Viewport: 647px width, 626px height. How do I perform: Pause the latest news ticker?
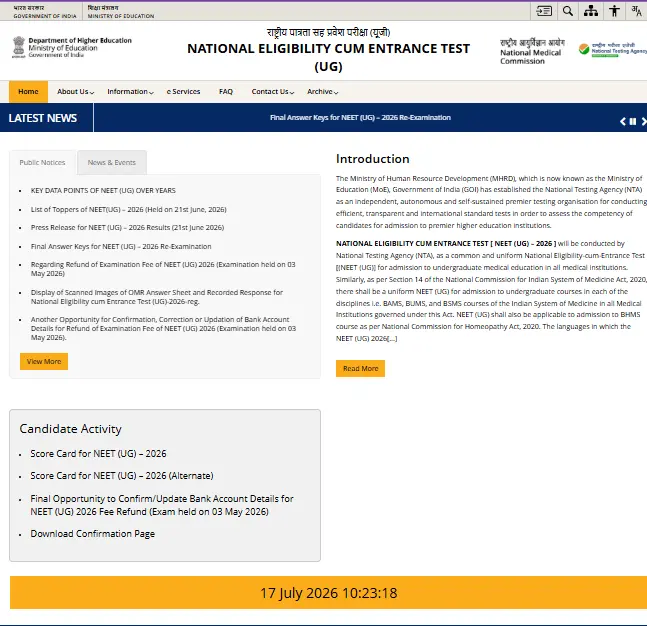[x=633, y=121]
